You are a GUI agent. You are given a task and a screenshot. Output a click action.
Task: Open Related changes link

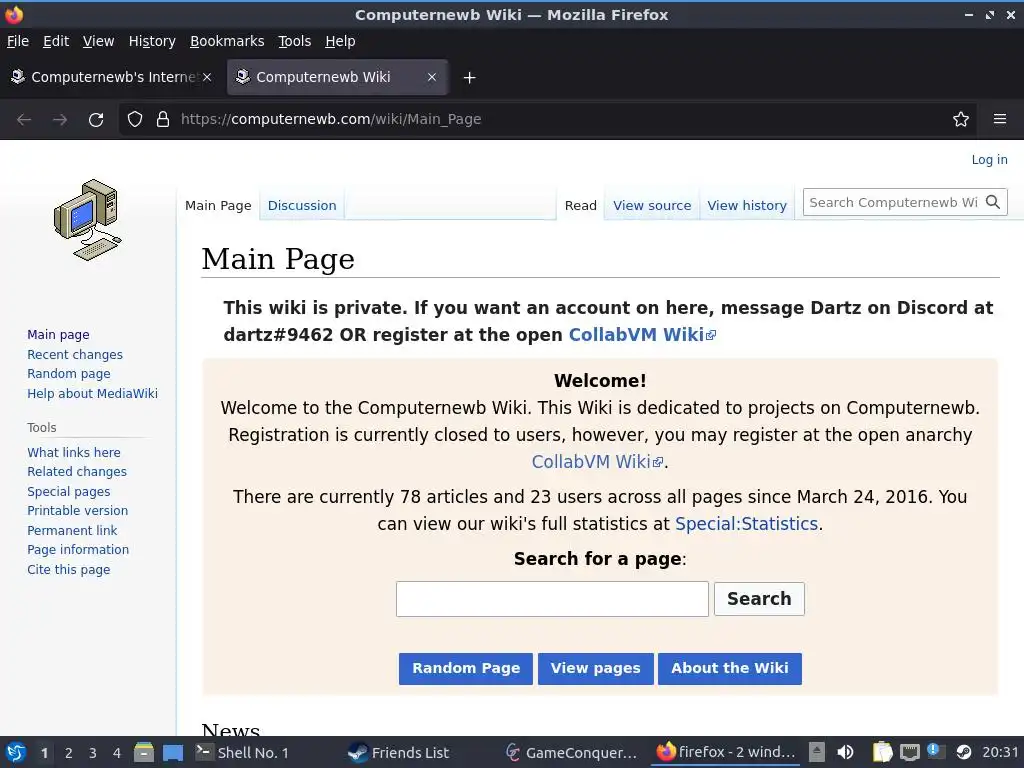pos(77,472)
